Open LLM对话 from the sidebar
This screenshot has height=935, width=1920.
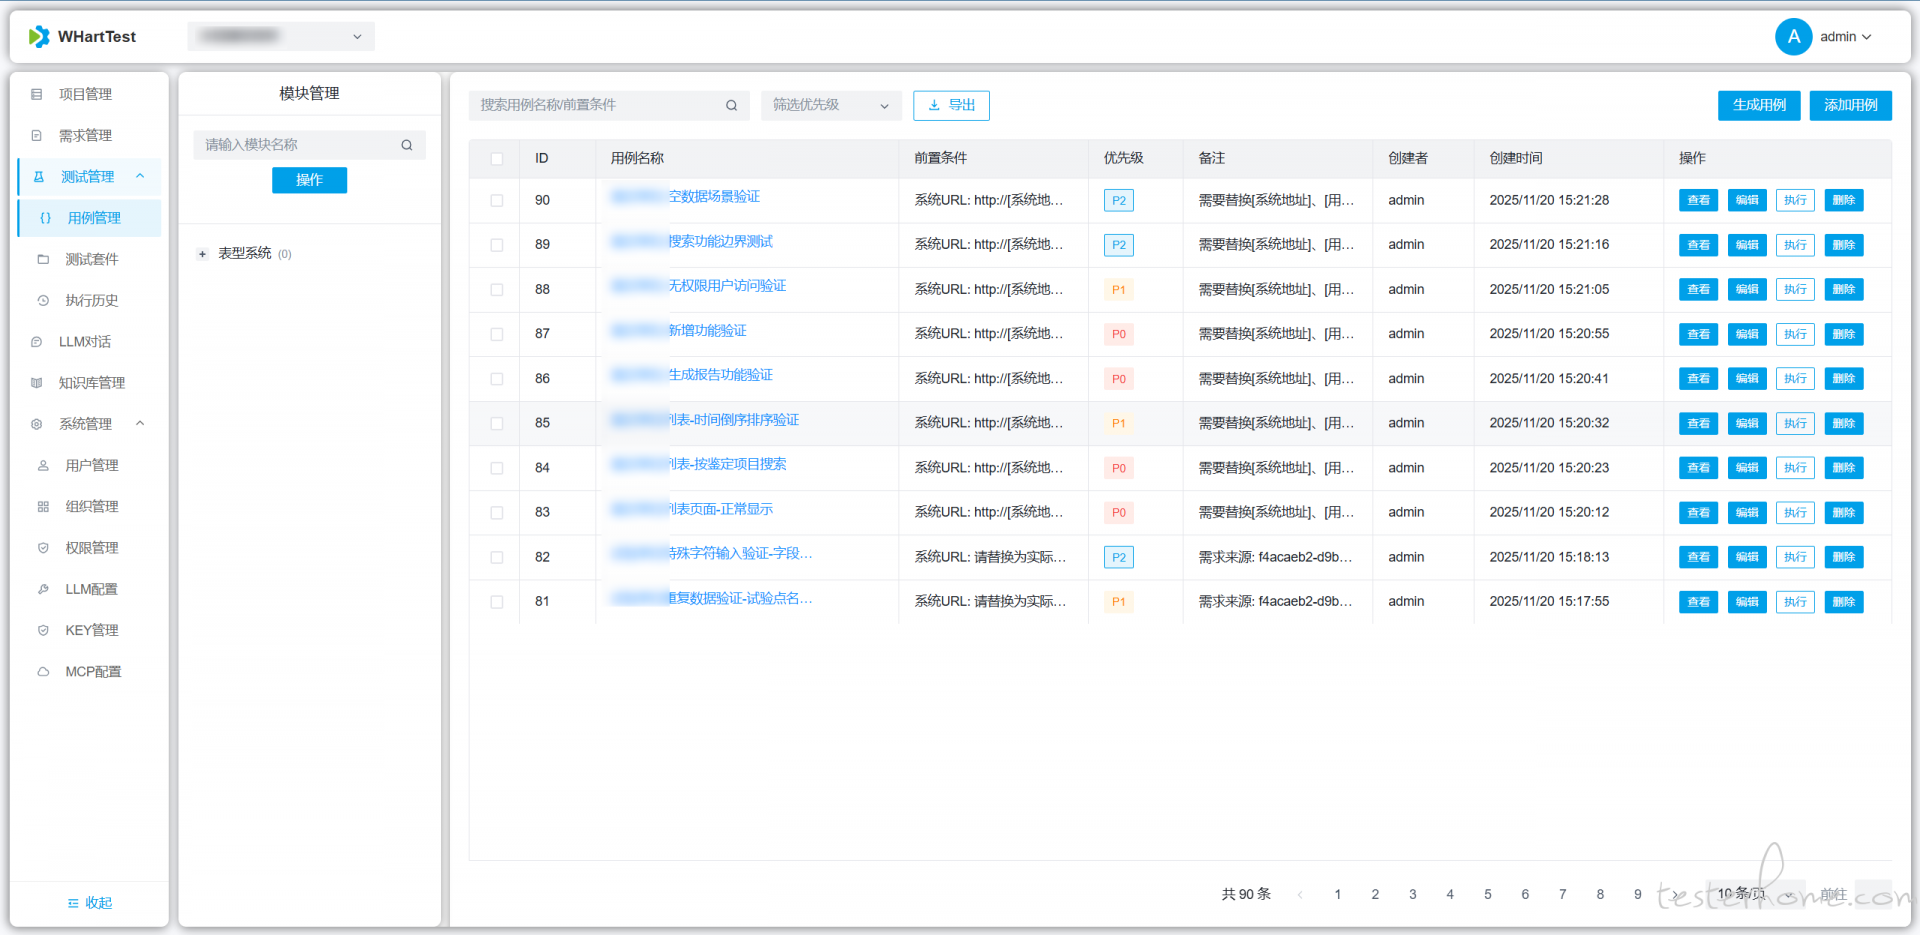pyautogui.click(x=85, y=342)
